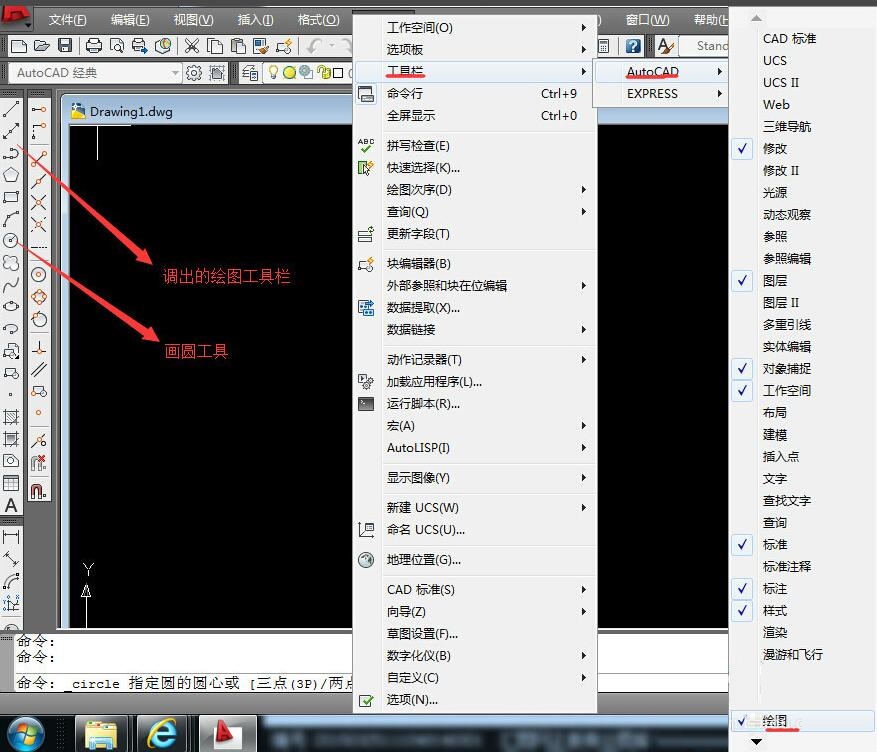877x752 pixels.
Task: Choose 块编辑器(B) from the menu
Action: pyautogui.click(x=474, y=263)
